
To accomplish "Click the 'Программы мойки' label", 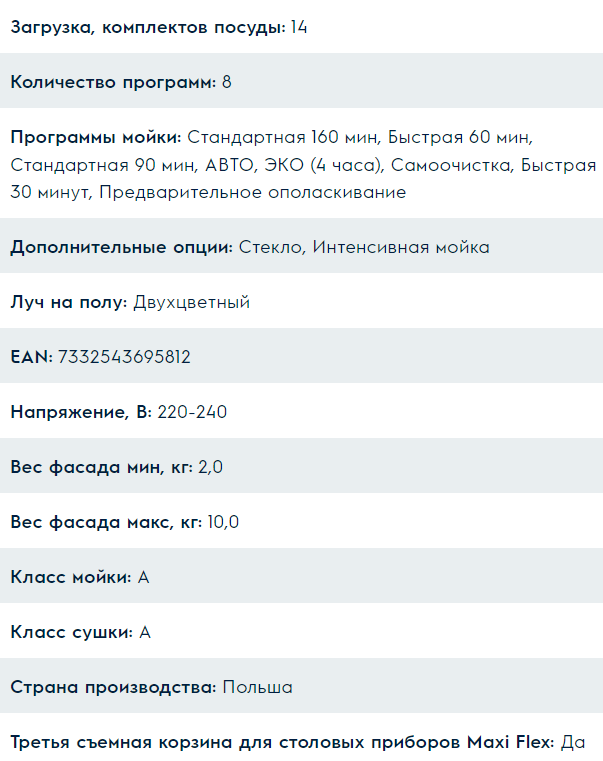I will [96, 136].
